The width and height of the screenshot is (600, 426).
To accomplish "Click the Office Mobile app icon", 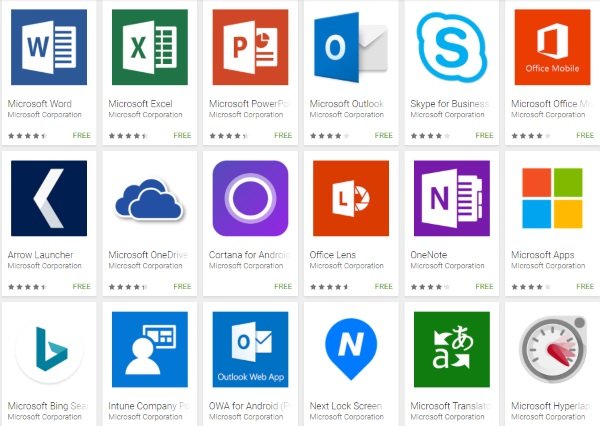I will (x=552, y=47).
